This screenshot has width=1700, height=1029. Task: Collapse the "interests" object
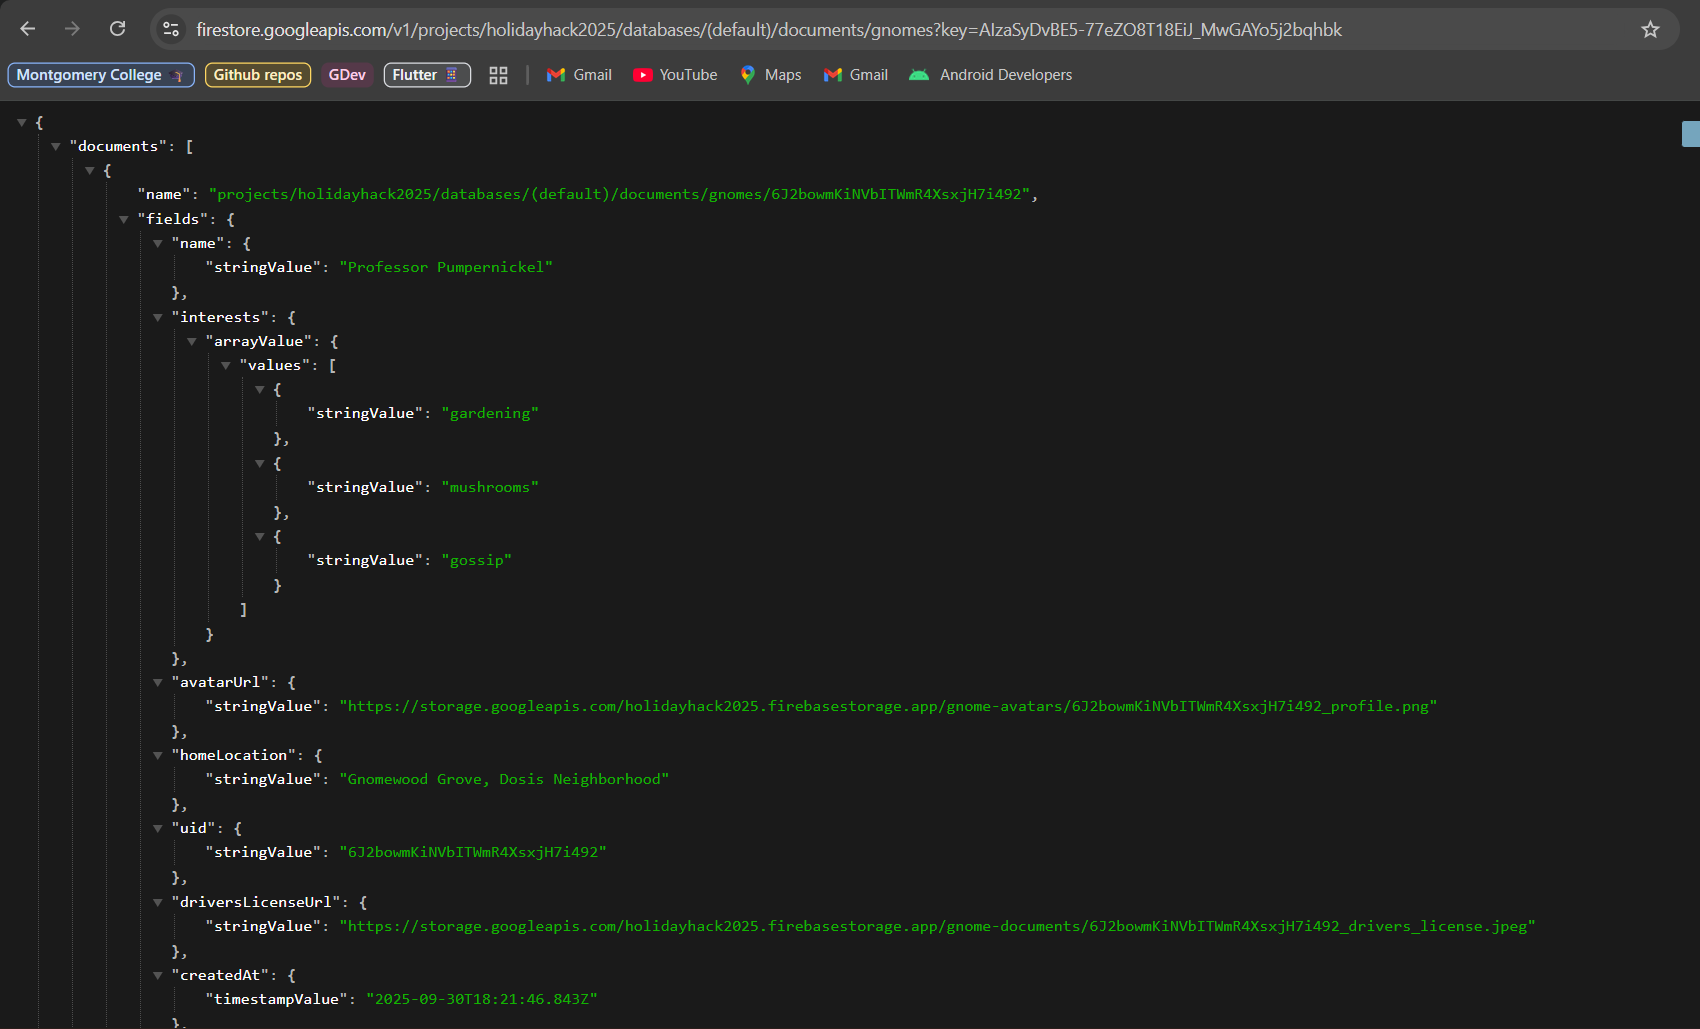click(x=158, y=317)
